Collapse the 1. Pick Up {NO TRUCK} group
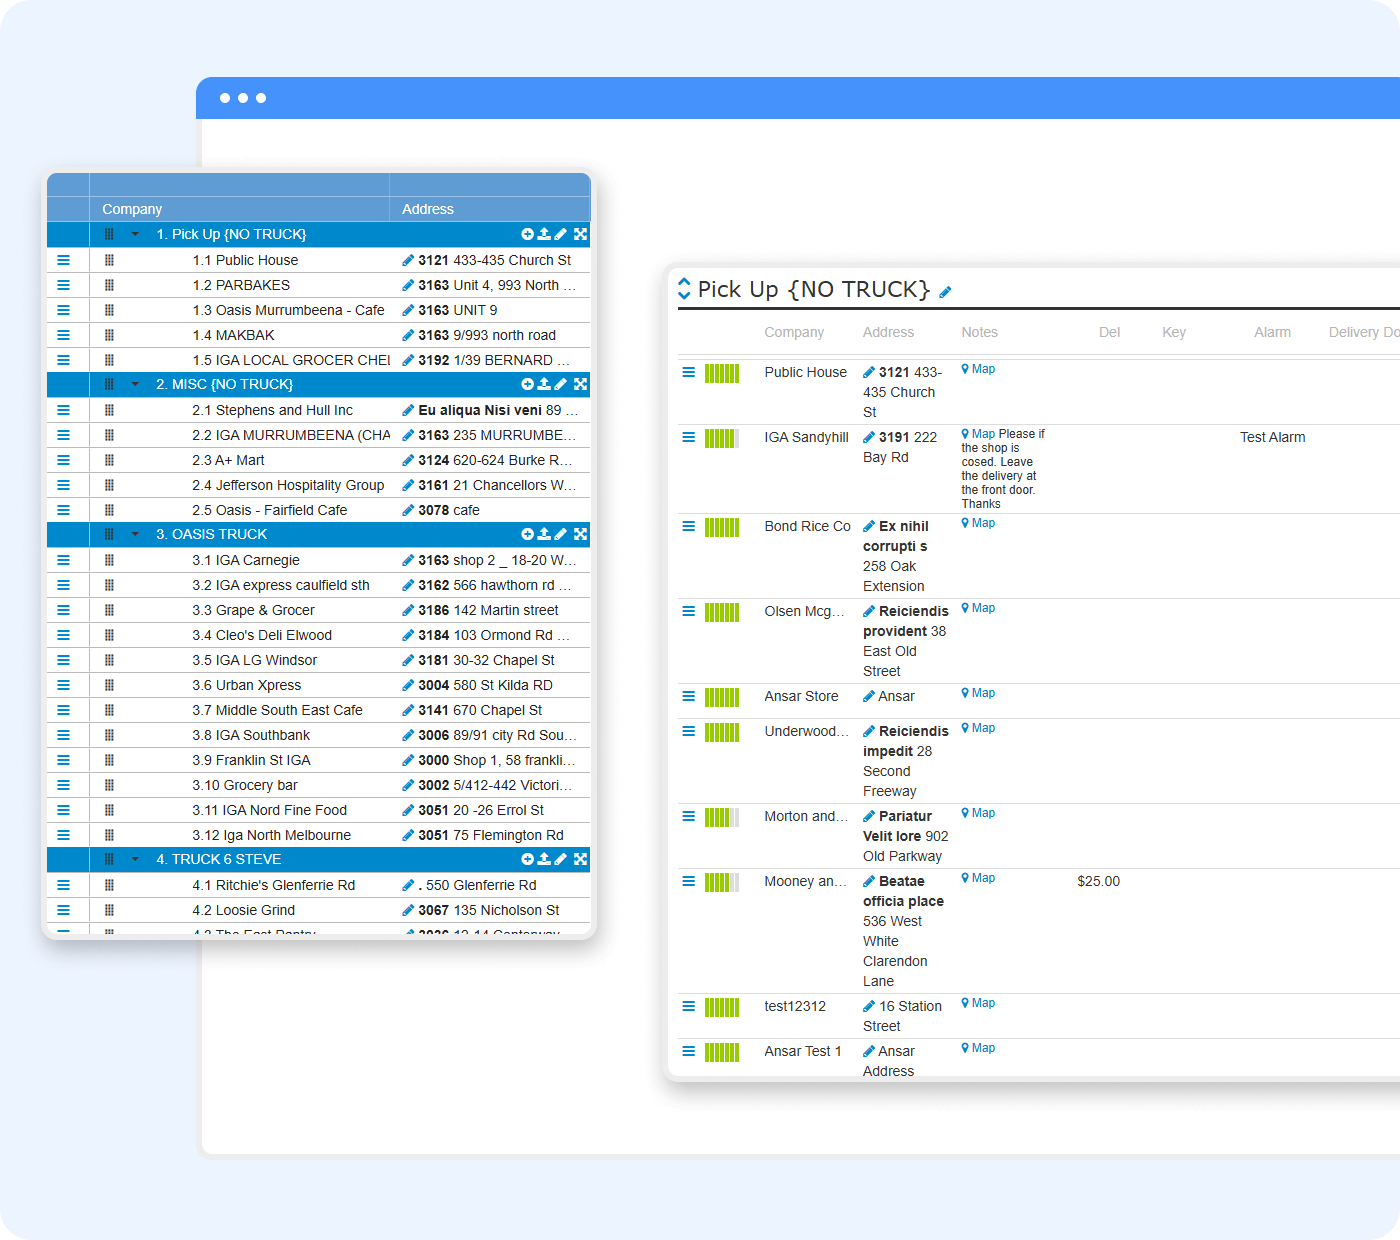Viewport: 1400px width, 1240px height. coord(135,234)
